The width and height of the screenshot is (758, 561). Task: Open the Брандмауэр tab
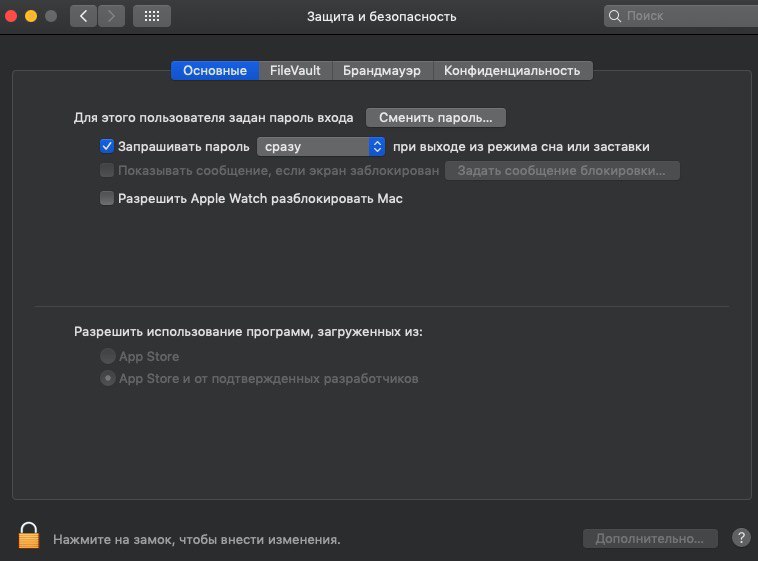click(382, 71)
